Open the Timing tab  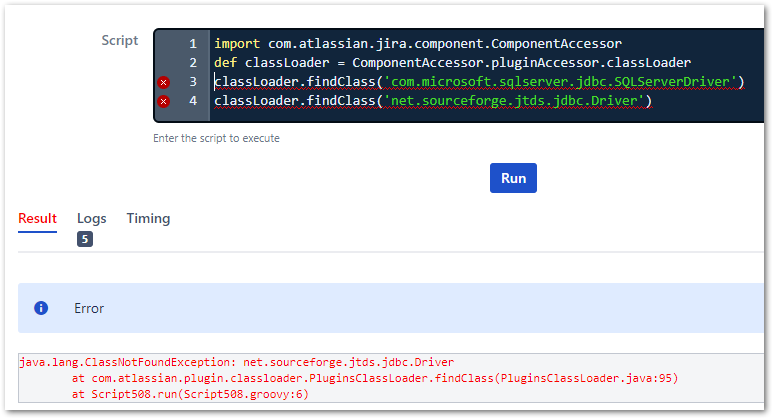(x=148, y=218)
